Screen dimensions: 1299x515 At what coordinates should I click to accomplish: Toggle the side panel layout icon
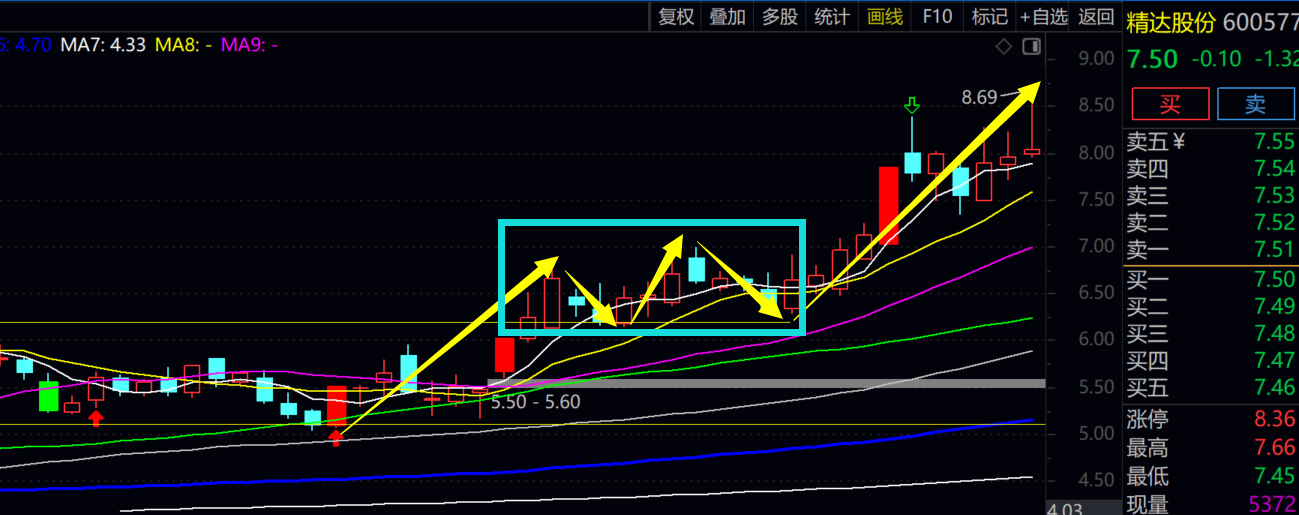coord(1033,46)
